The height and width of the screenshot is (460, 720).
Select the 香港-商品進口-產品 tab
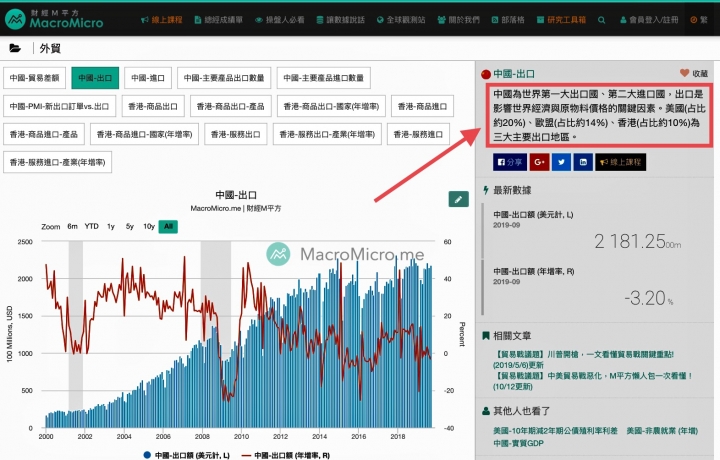pos(44,134)
